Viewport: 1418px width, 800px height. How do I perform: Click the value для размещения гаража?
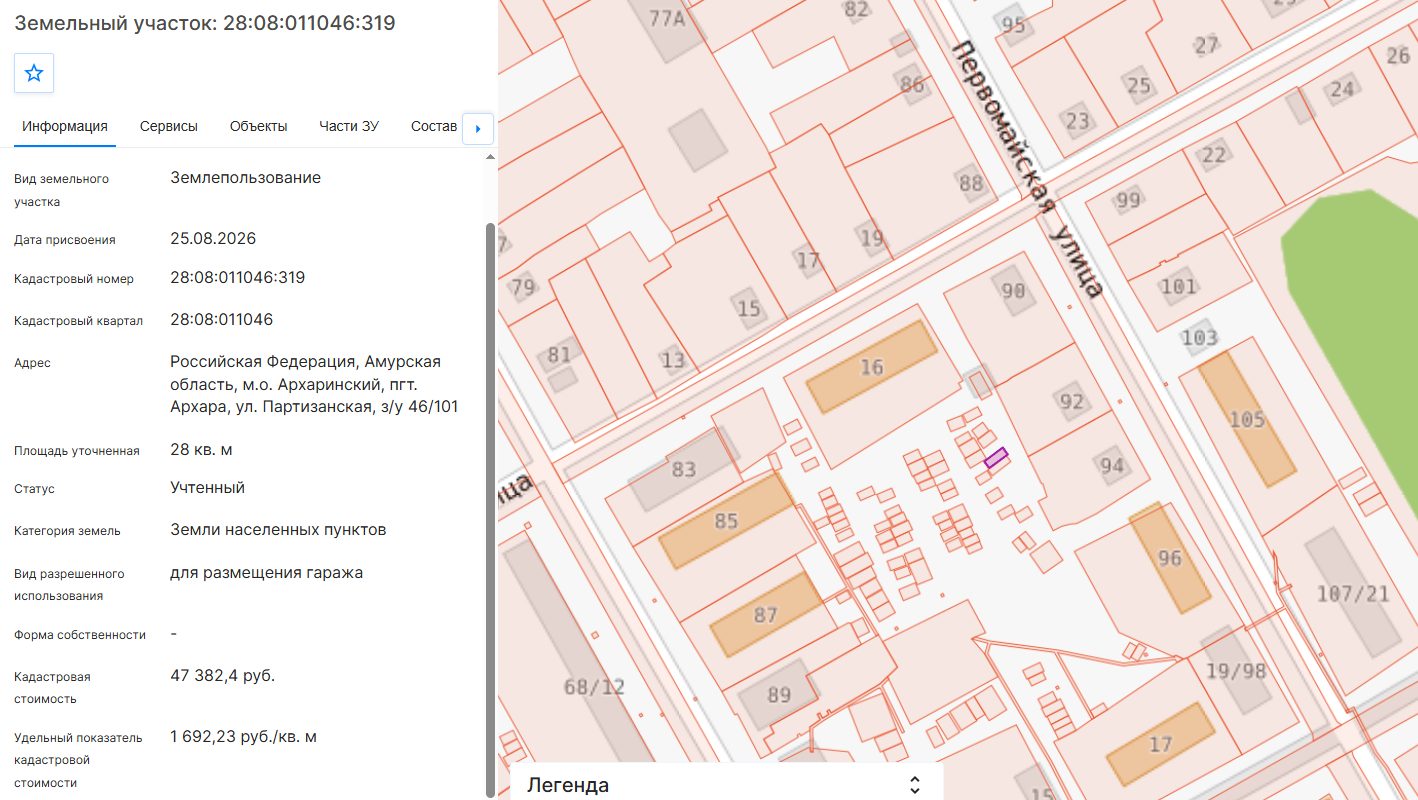click(266, 573)
